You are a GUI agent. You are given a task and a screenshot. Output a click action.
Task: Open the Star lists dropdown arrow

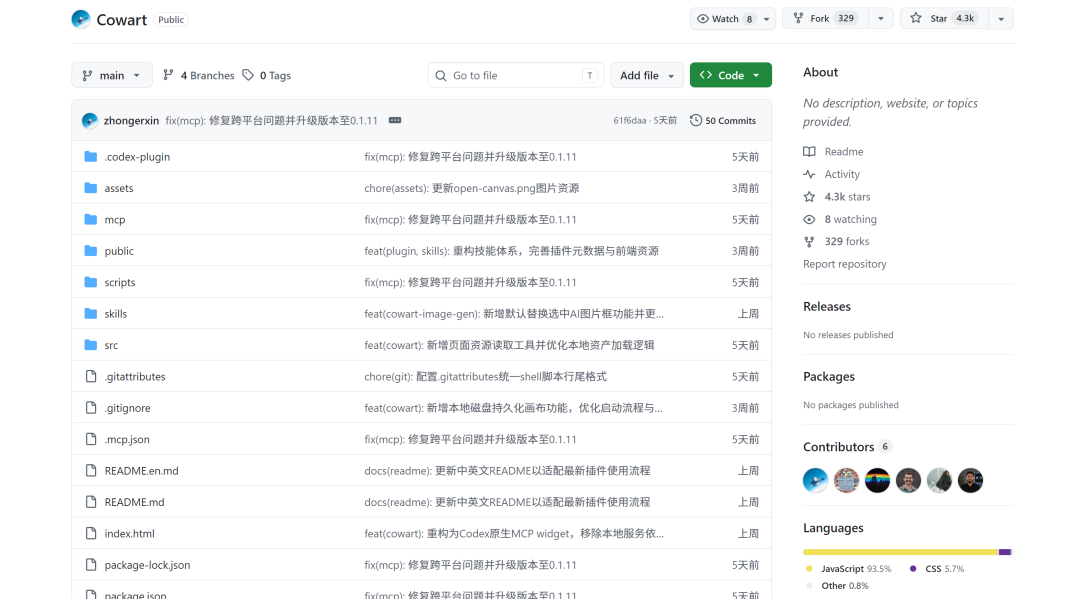1001,19
